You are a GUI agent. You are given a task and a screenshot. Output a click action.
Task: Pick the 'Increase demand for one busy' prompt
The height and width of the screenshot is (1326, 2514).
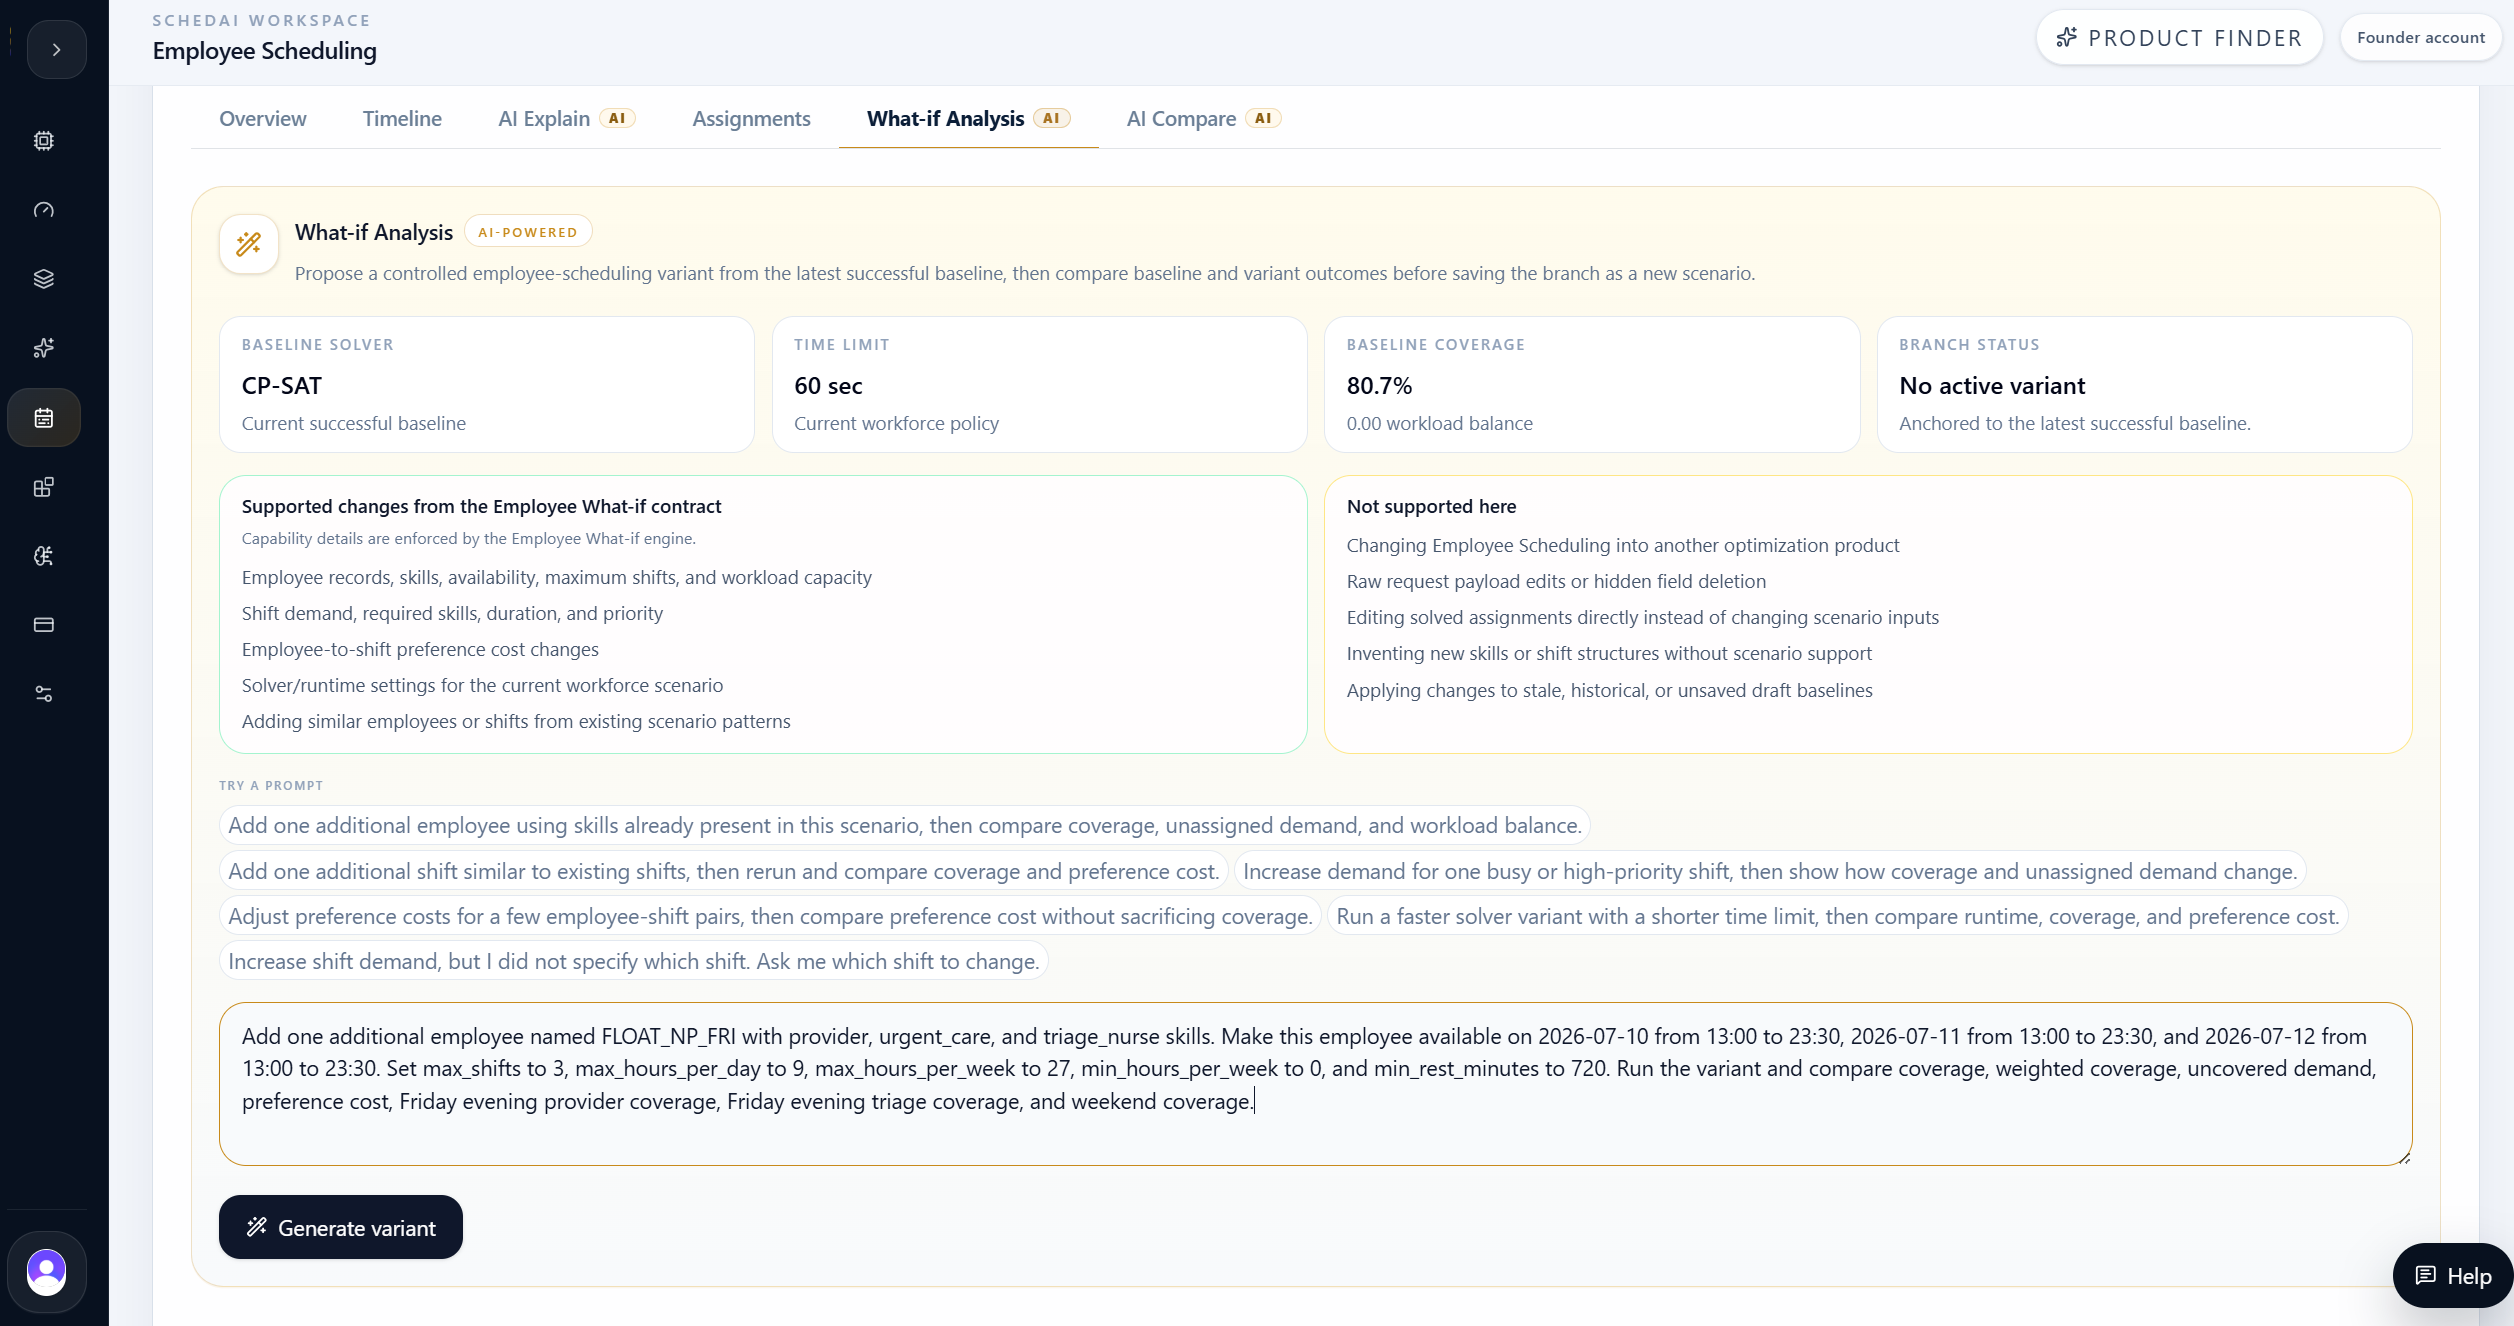click(1770, 872)
